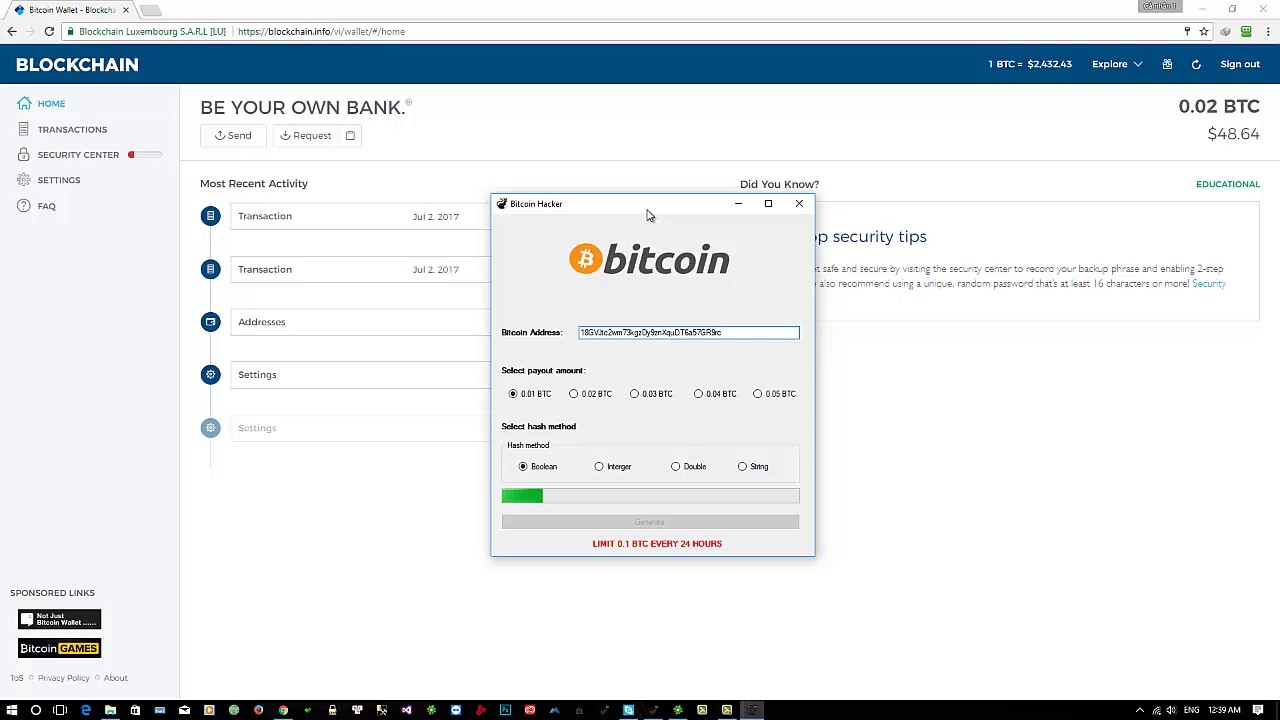Sign out of the wallet
Screen dimensions: 1280x720
point(1240,64)
